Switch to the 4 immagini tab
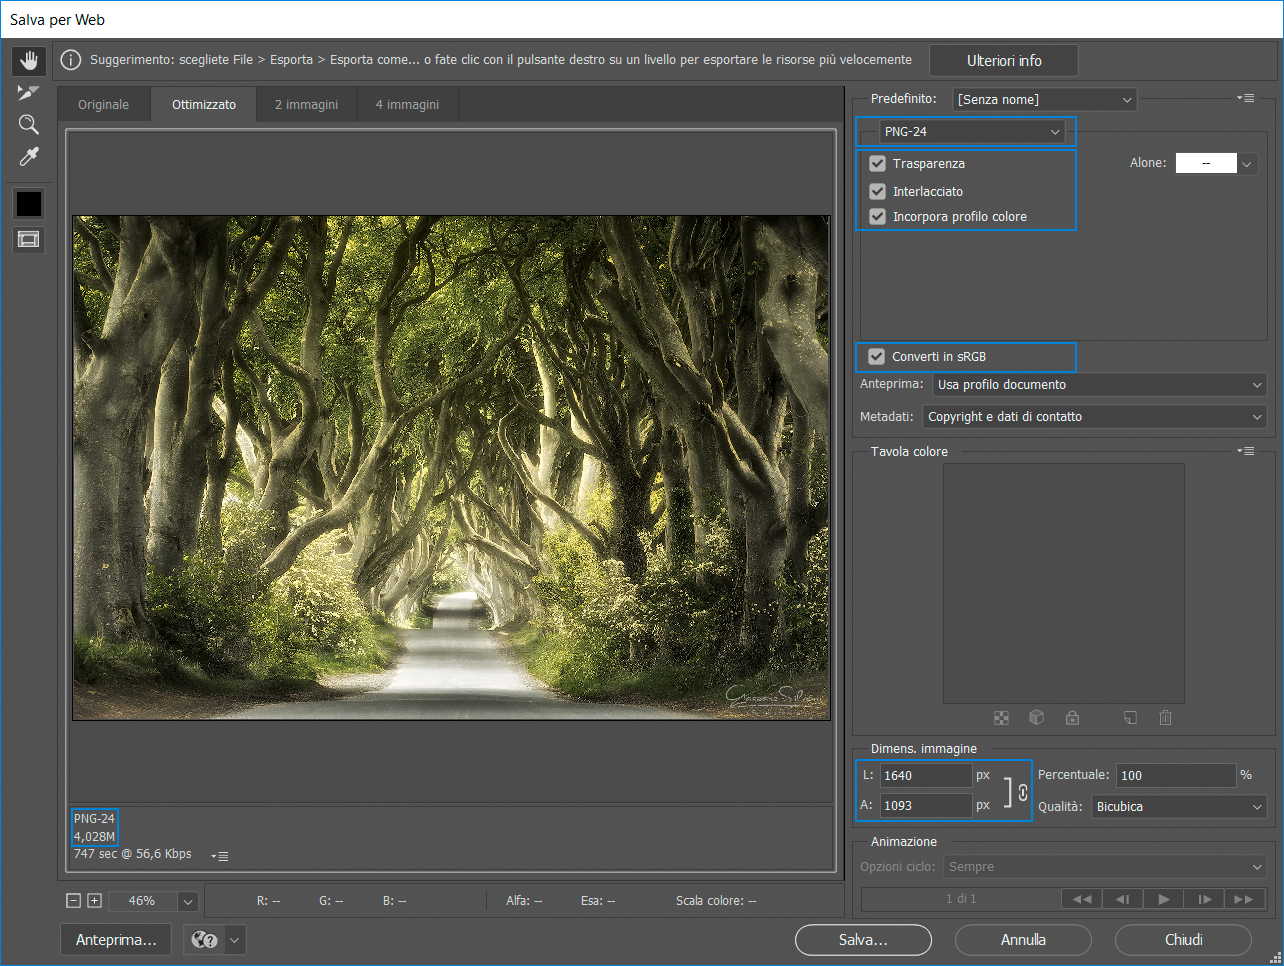Viewport: 1284px width, 966px height. [x=407, y=105]
